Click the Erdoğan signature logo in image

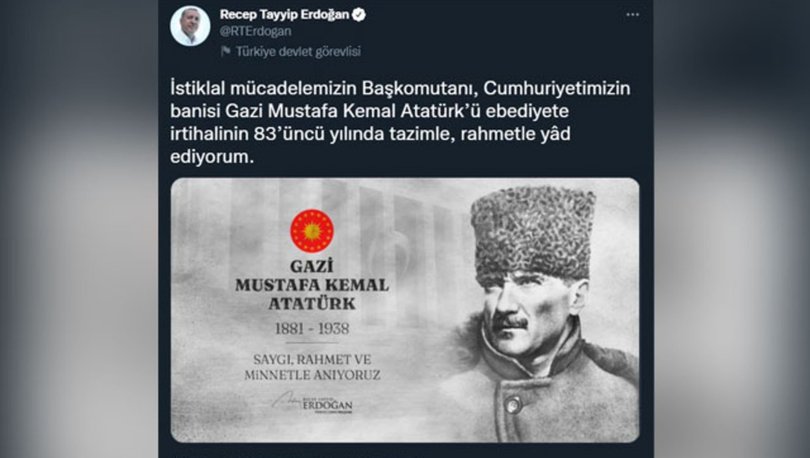click(313, 403)
